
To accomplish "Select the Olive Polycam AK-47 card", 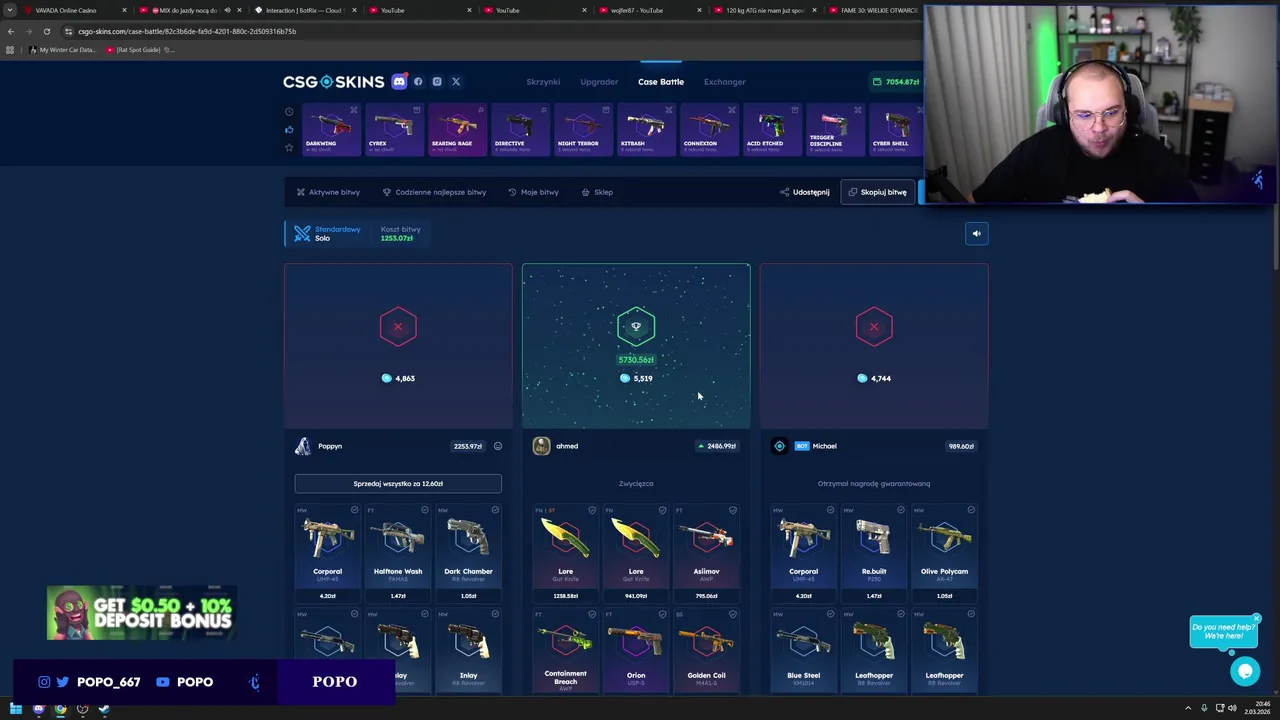I will [x=944, y=554].
